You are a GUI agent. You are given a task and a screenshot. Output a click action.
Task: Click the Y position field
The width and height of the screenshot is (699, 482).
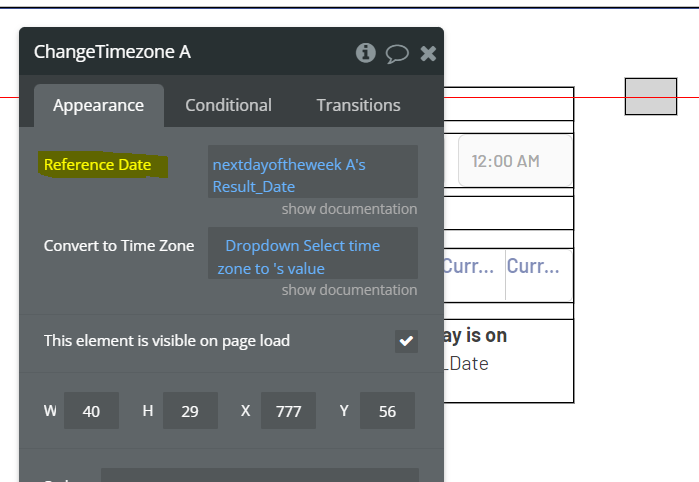[387, 411]
